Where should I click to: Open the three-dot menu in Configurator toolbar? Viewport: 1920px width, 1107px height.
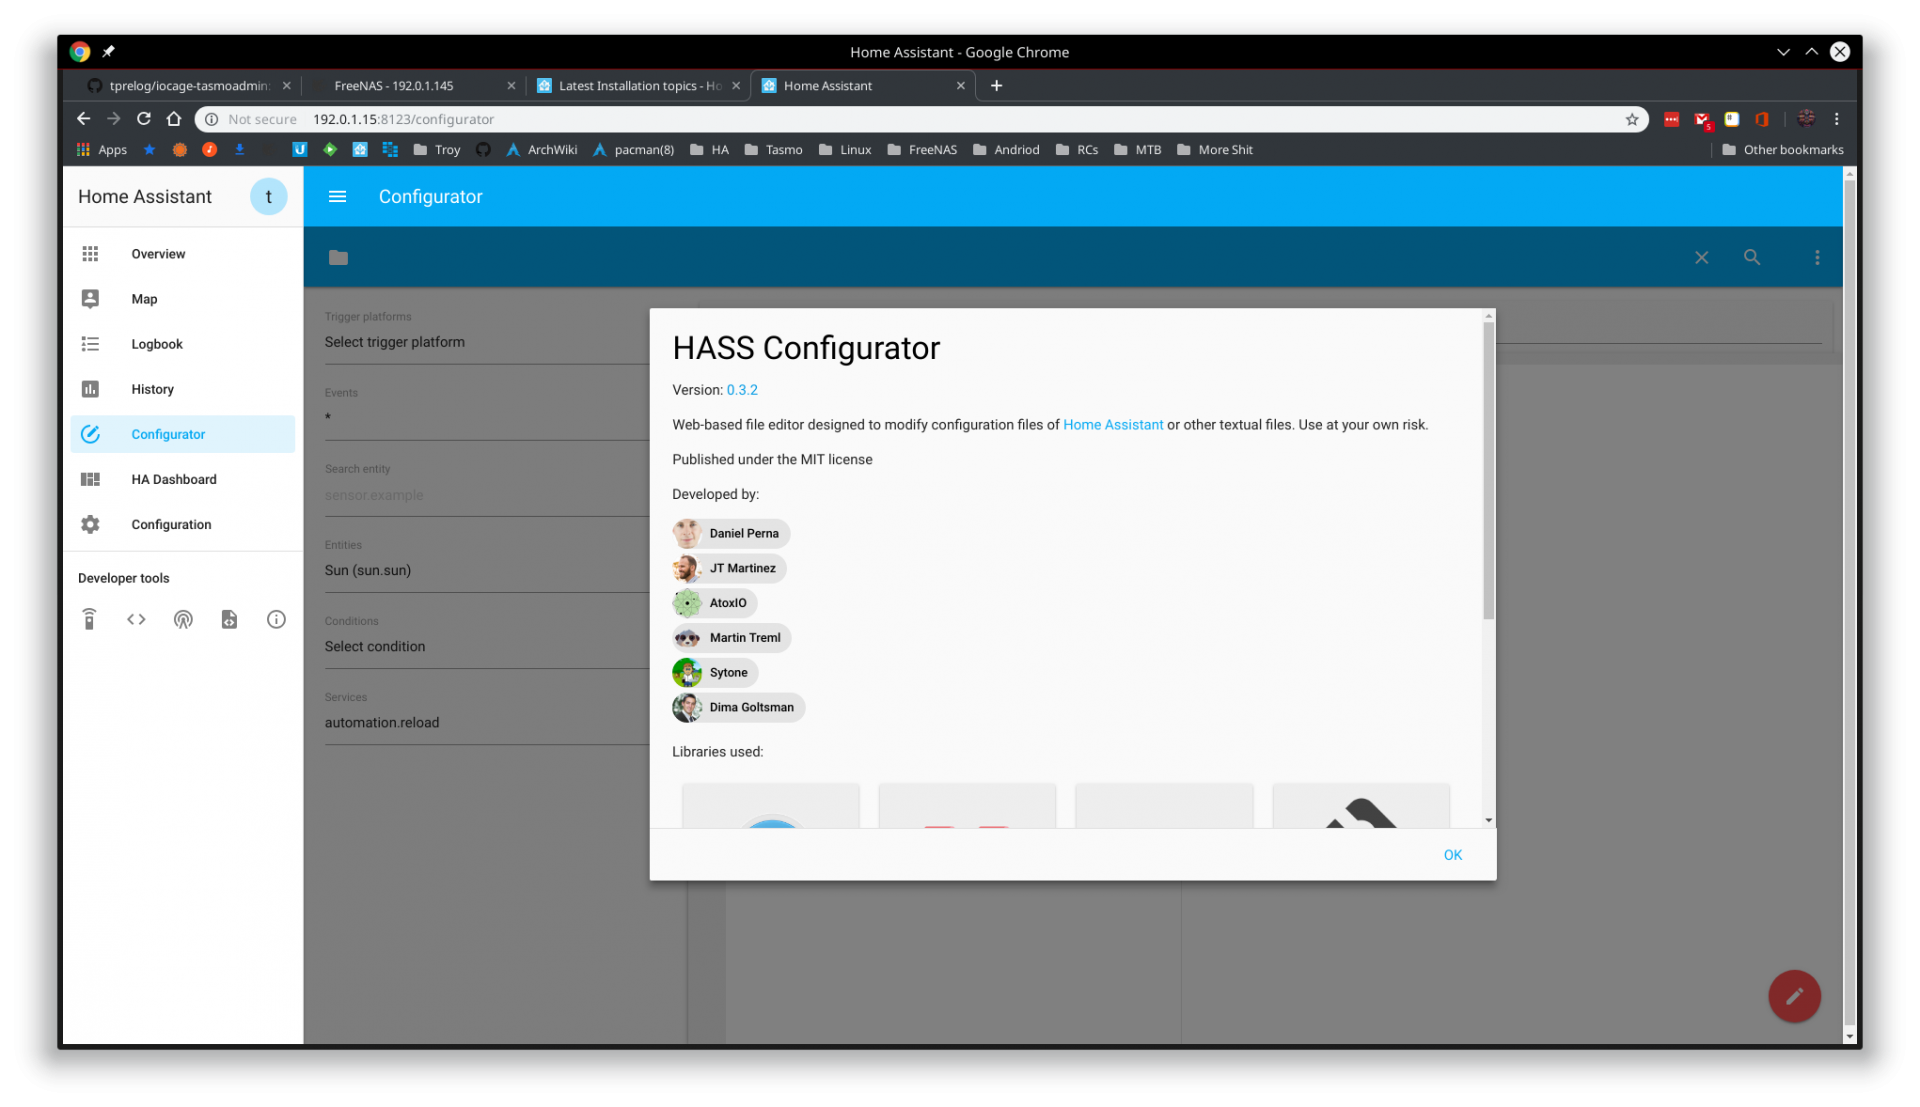[x=1817, y=258]
